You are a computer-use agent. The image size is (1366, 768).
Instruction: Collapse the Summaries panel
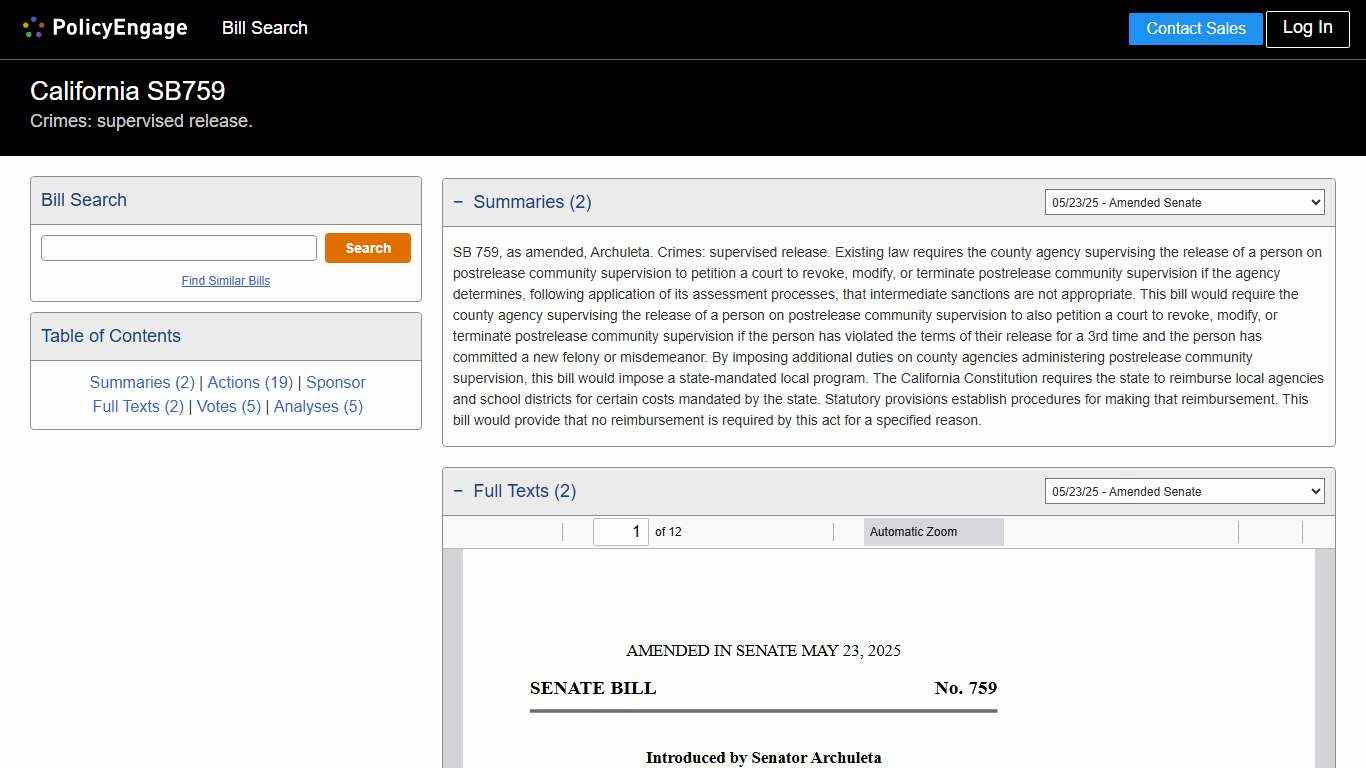[459, 201]
